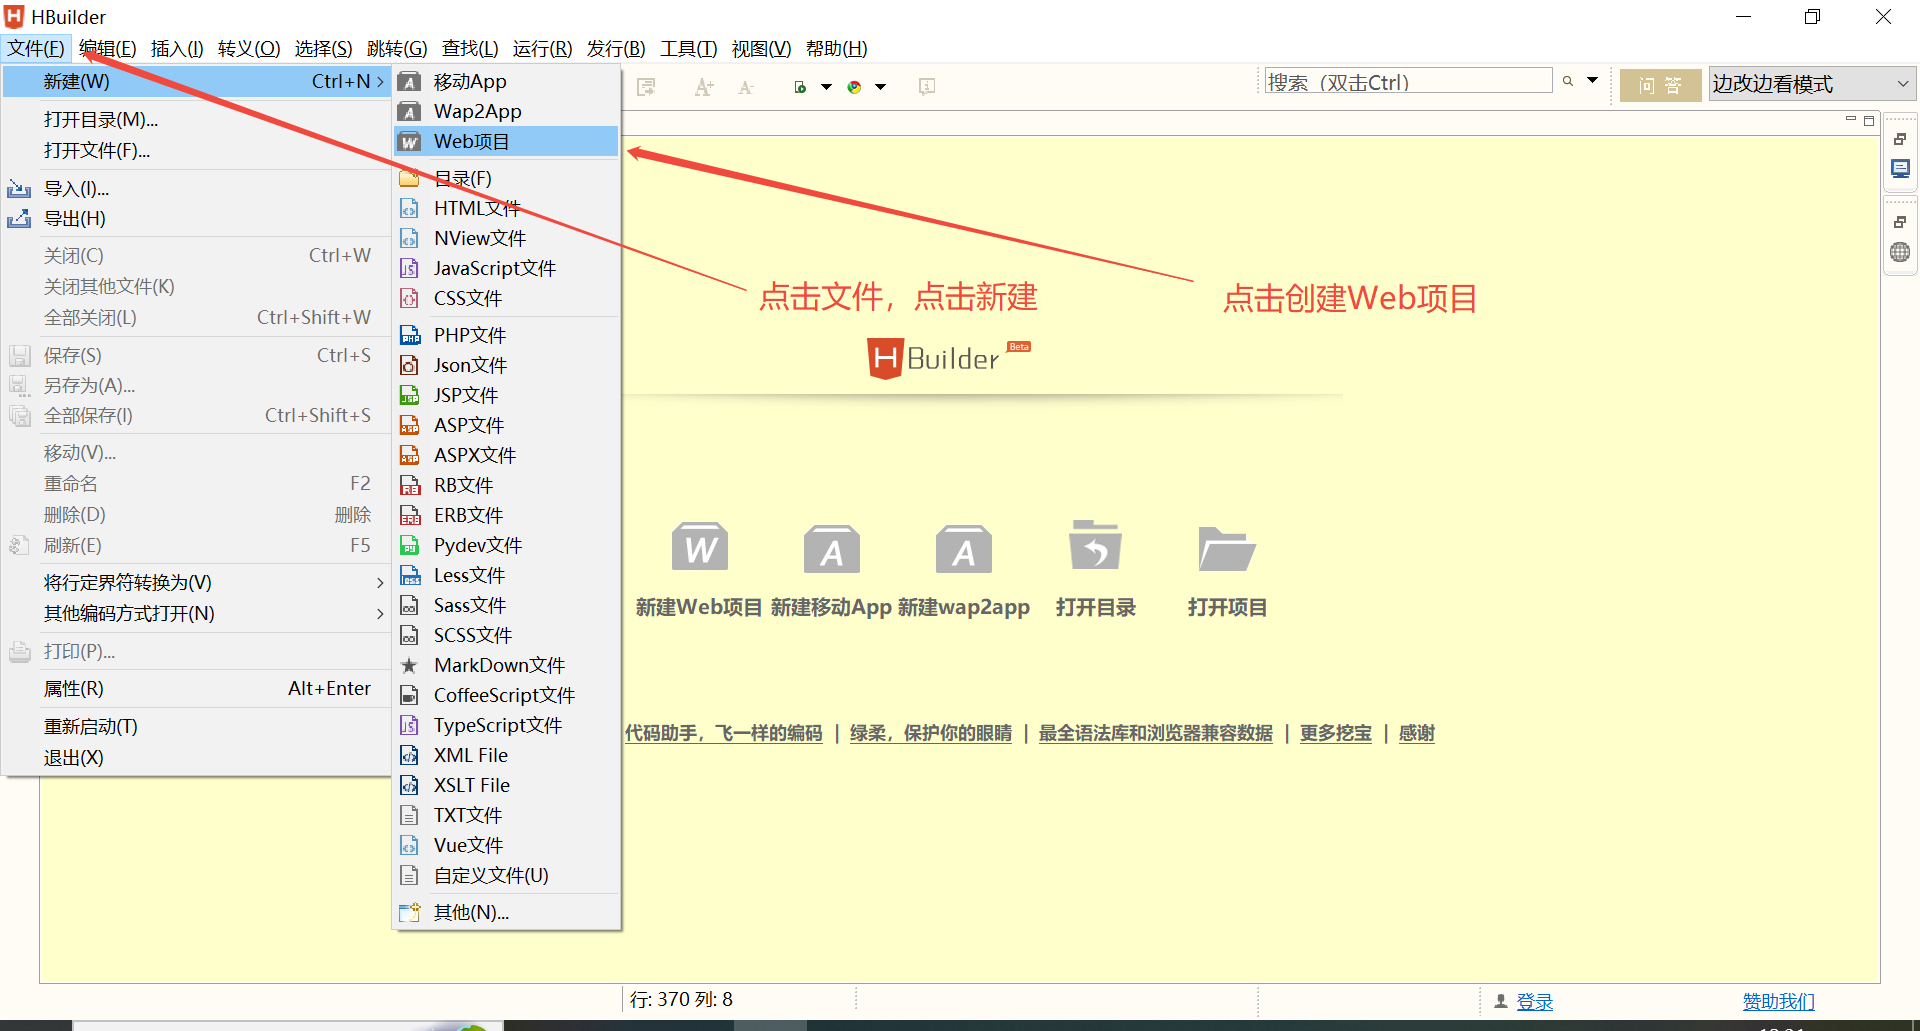Click the MarkDown文件 star icon

pos(409,665)
